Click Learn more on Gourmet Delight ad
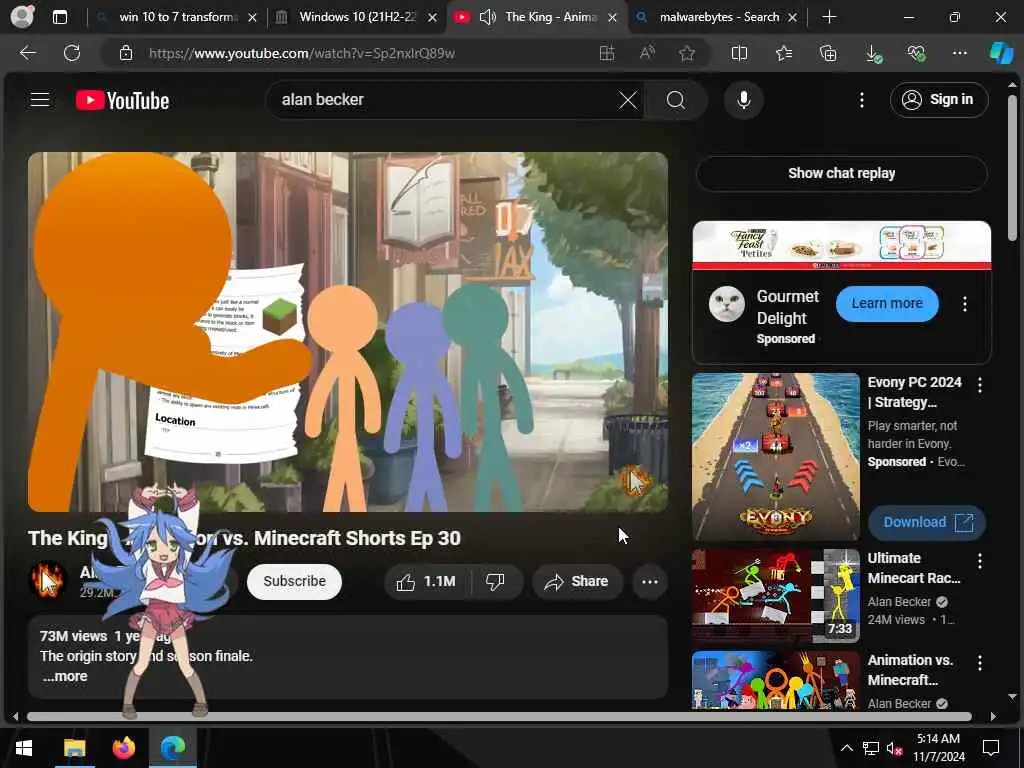 [887, 304]
